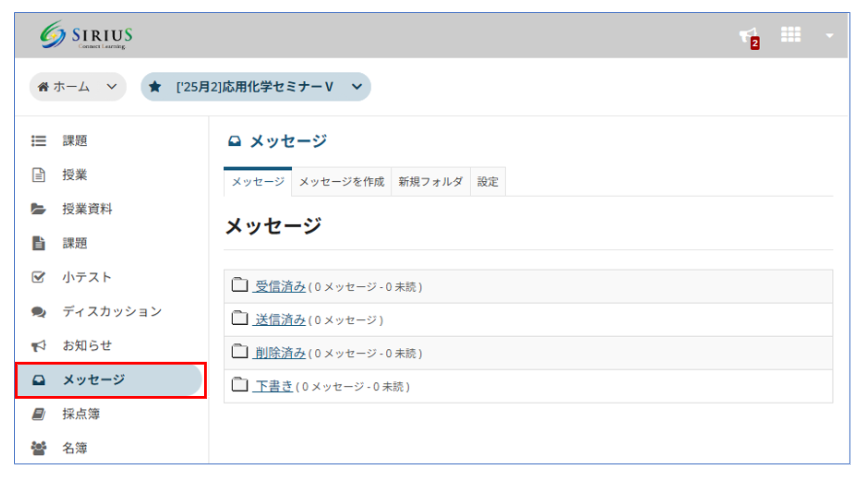The height and width of the screenshot is (478, 862).
Task: Open 小テスト from the sidebar
Action: pyautogui.click(x=87, y=277)
